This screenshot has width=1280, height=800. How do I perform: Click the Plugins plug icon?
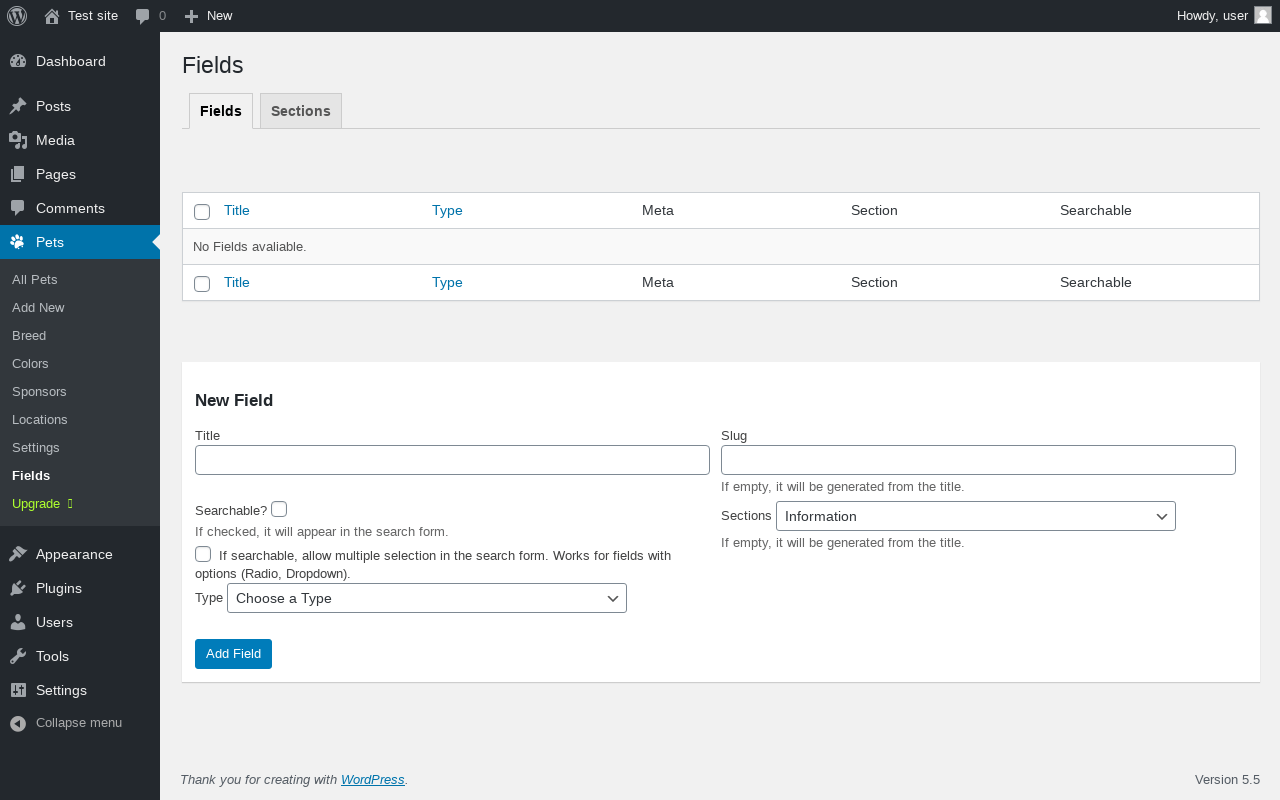(x=18, y=588)
